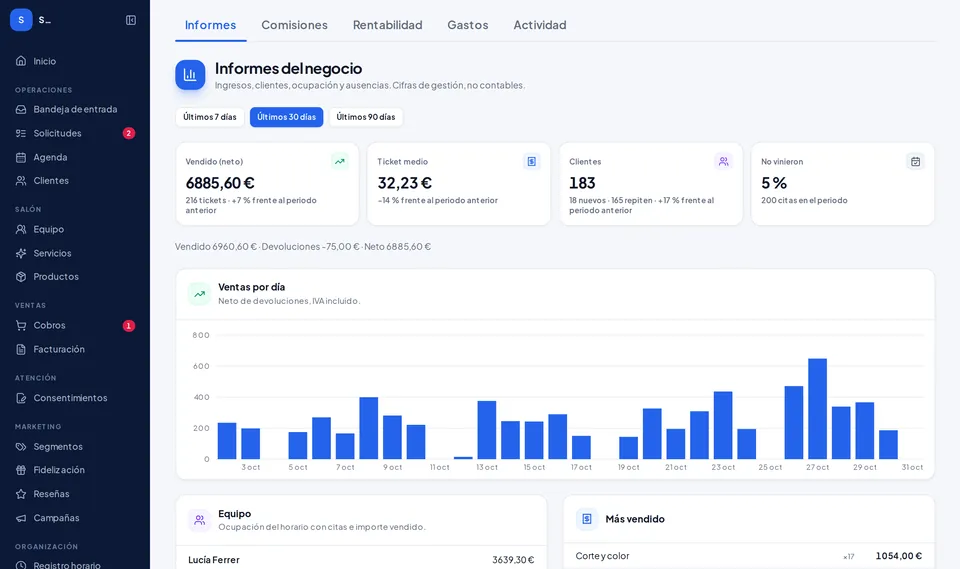This screenshot has height=569, width=960.
Task: Open the Rentabilidad tab
Action: point(388,25)
